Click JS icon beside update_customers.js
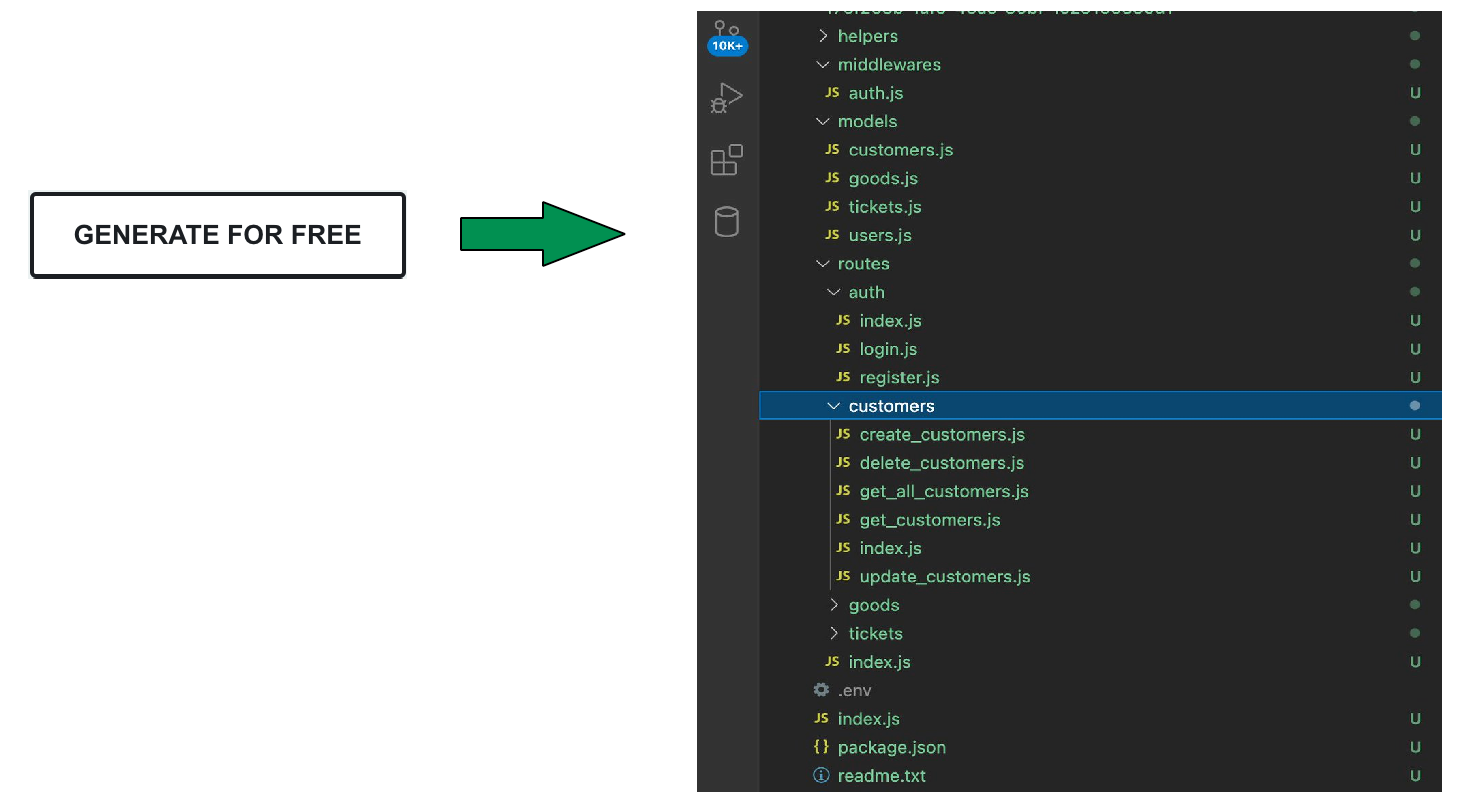 click(843, 576)
